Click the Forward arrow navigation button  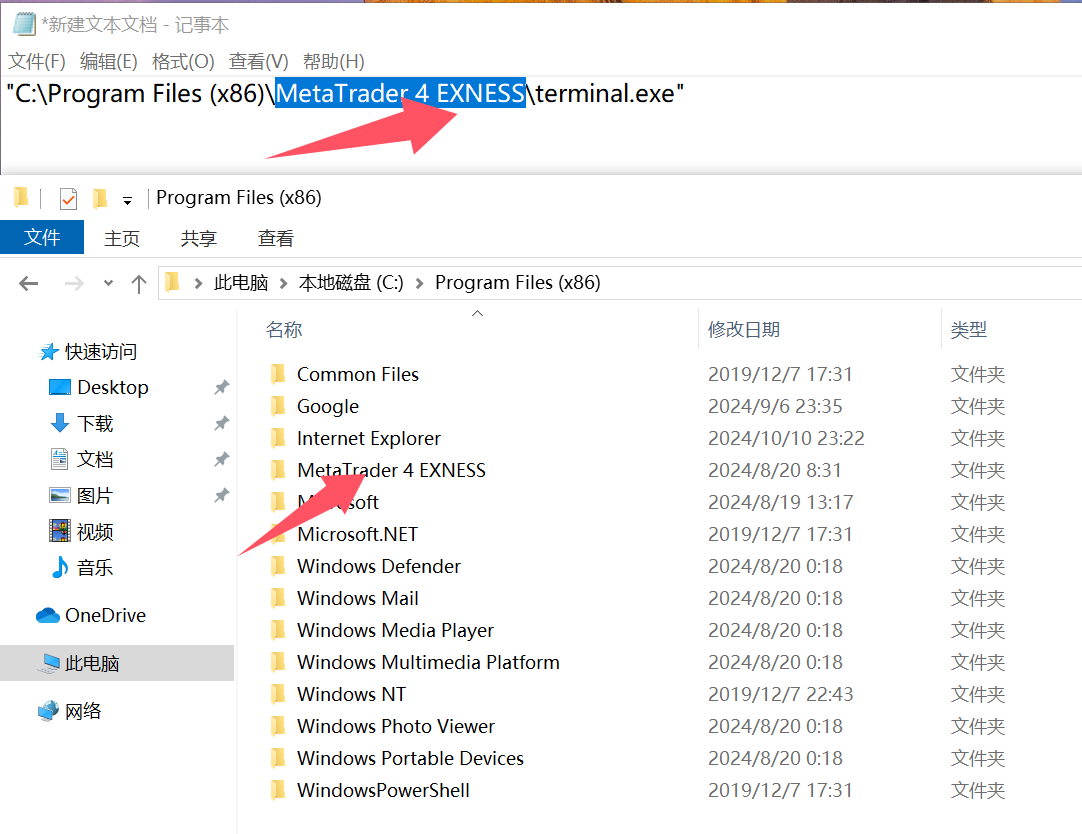[74, 283]
